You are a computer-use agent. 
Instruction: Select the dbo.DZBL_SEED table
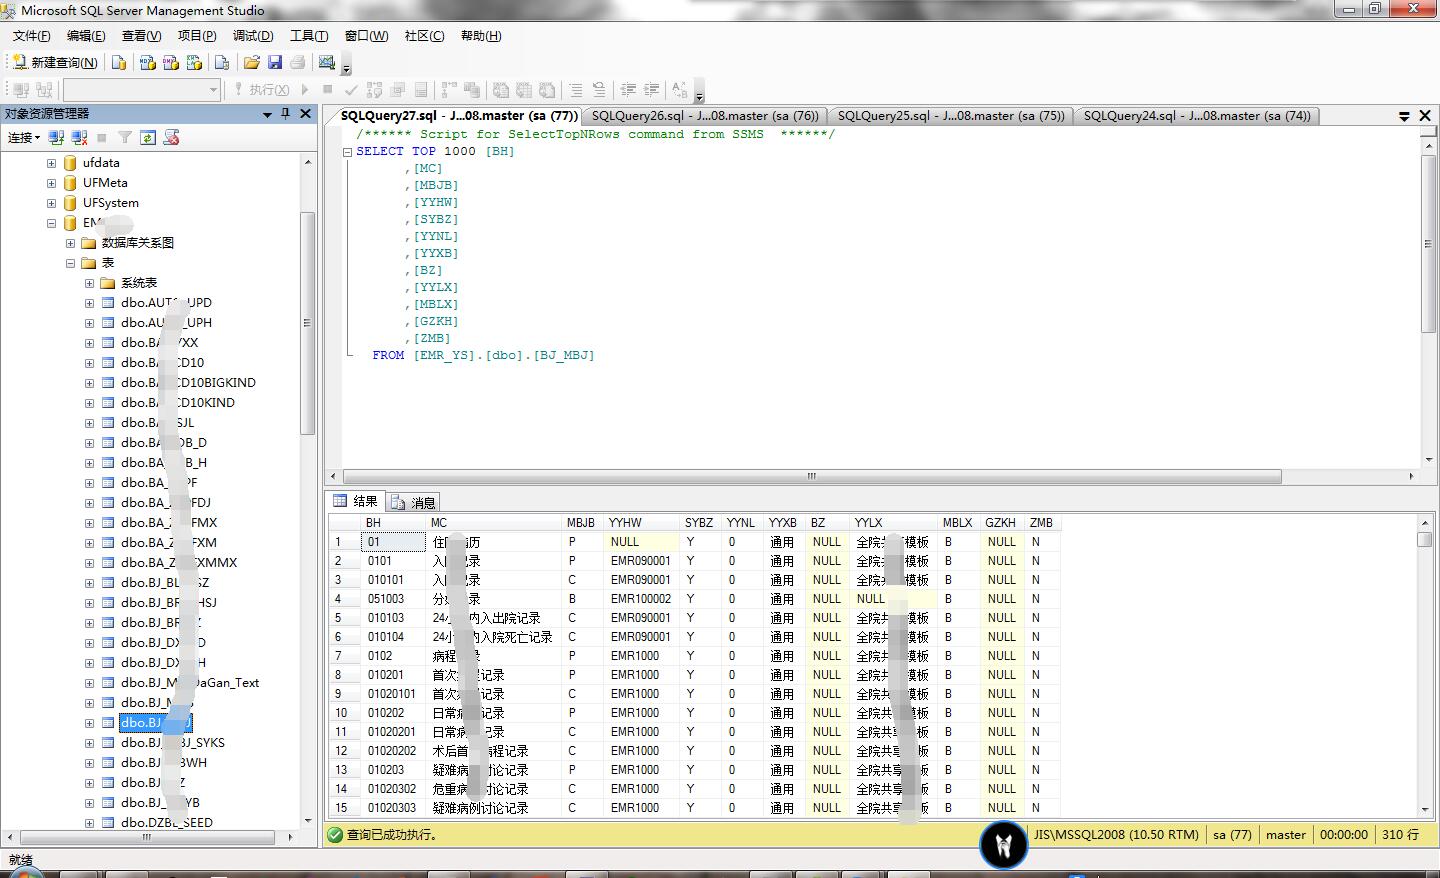click(x=166, y=822)
